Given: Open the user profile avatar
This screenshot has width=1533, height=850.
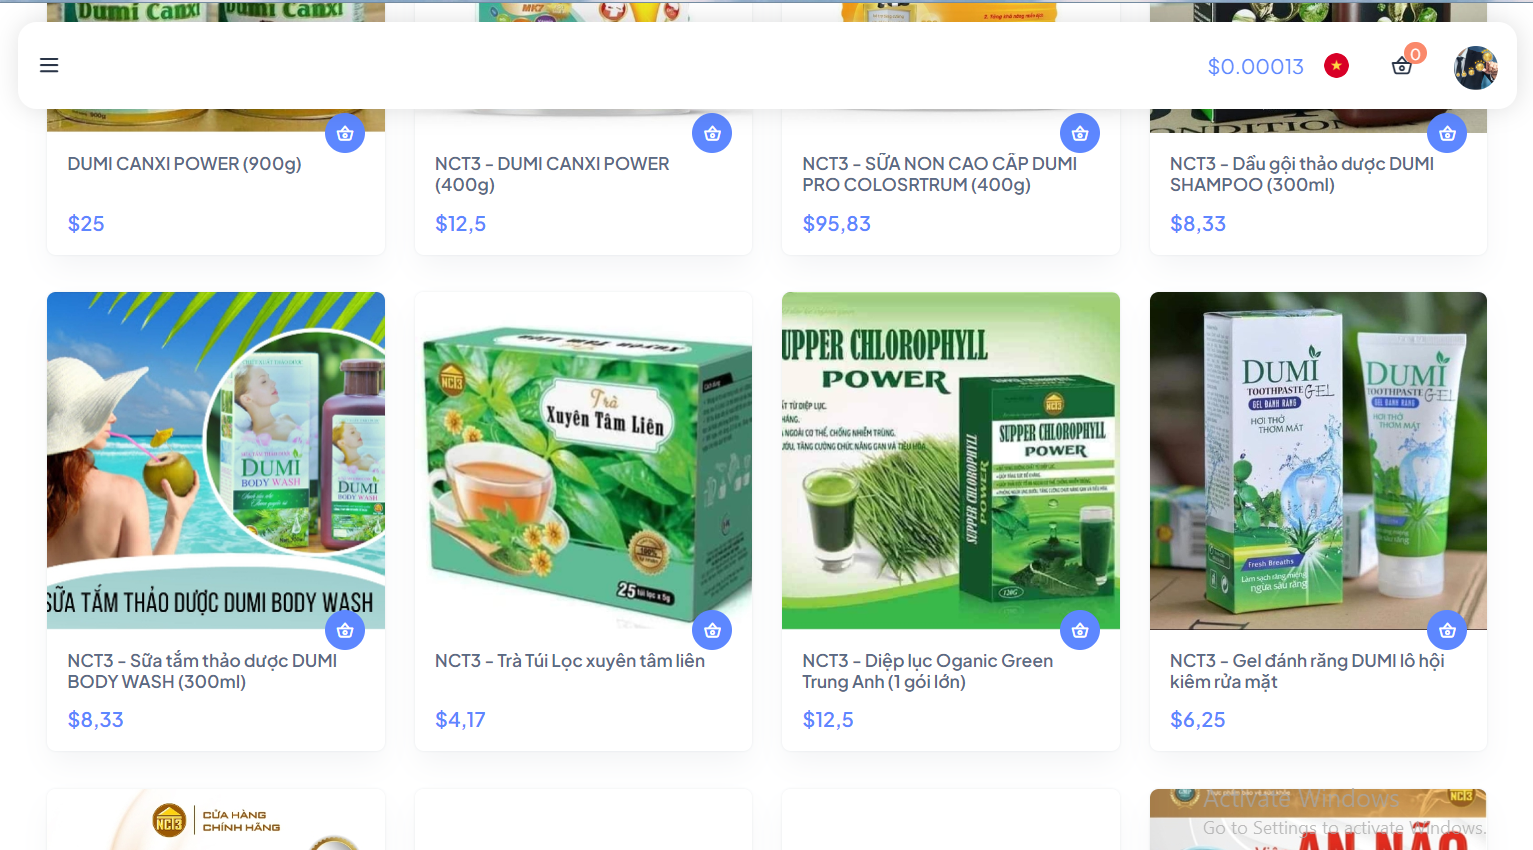Looking at the screenshot, I should coord(1475,67).
